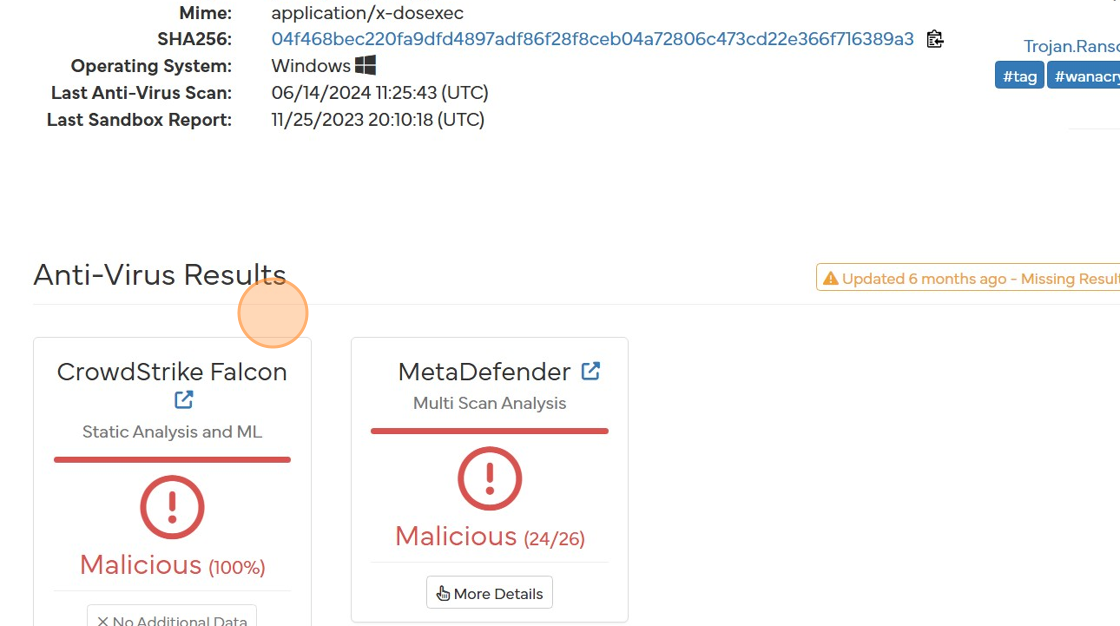Copy the SHA256 hash to clipboard
Image resolution: width=1120 pixels, height=626 pixels.
pyautogui.click(x=935, y=39)
